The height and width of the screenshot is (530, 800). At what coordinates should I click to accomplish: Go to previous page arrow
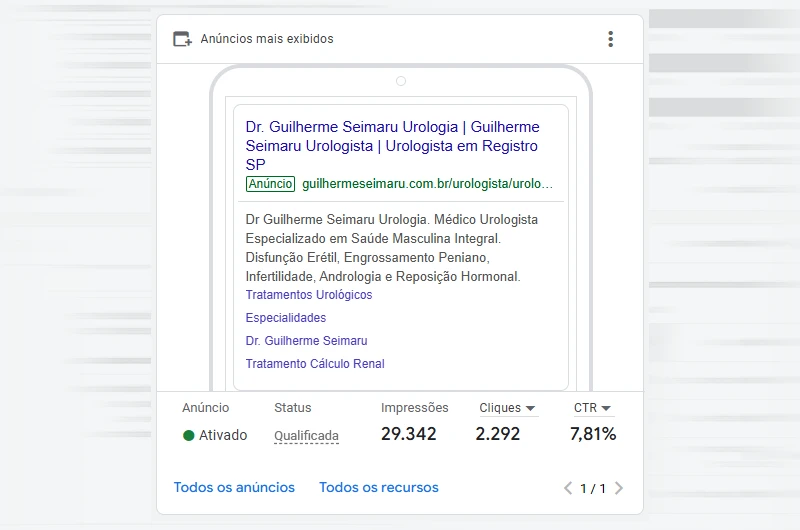[568, 489]
